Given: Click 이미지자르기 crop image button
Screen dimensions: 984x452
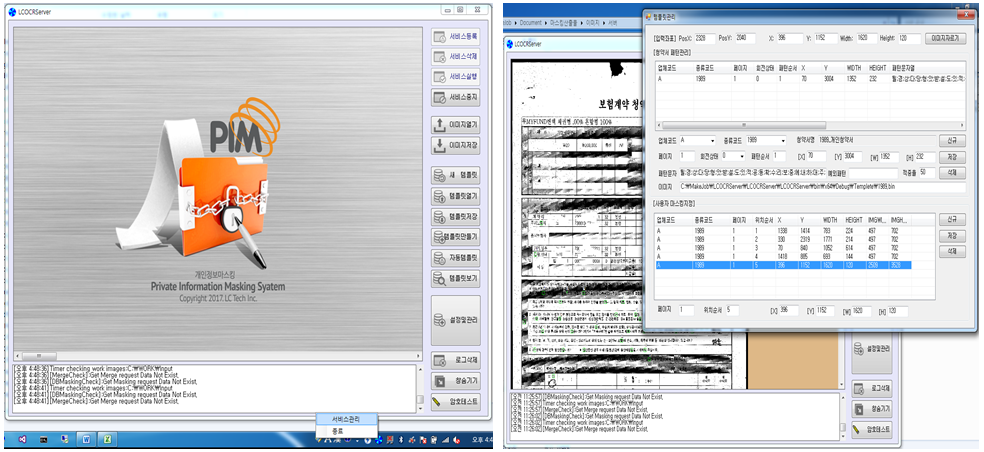Looking at the screenshot, I should pyautogui.click(x=944, y=38).
